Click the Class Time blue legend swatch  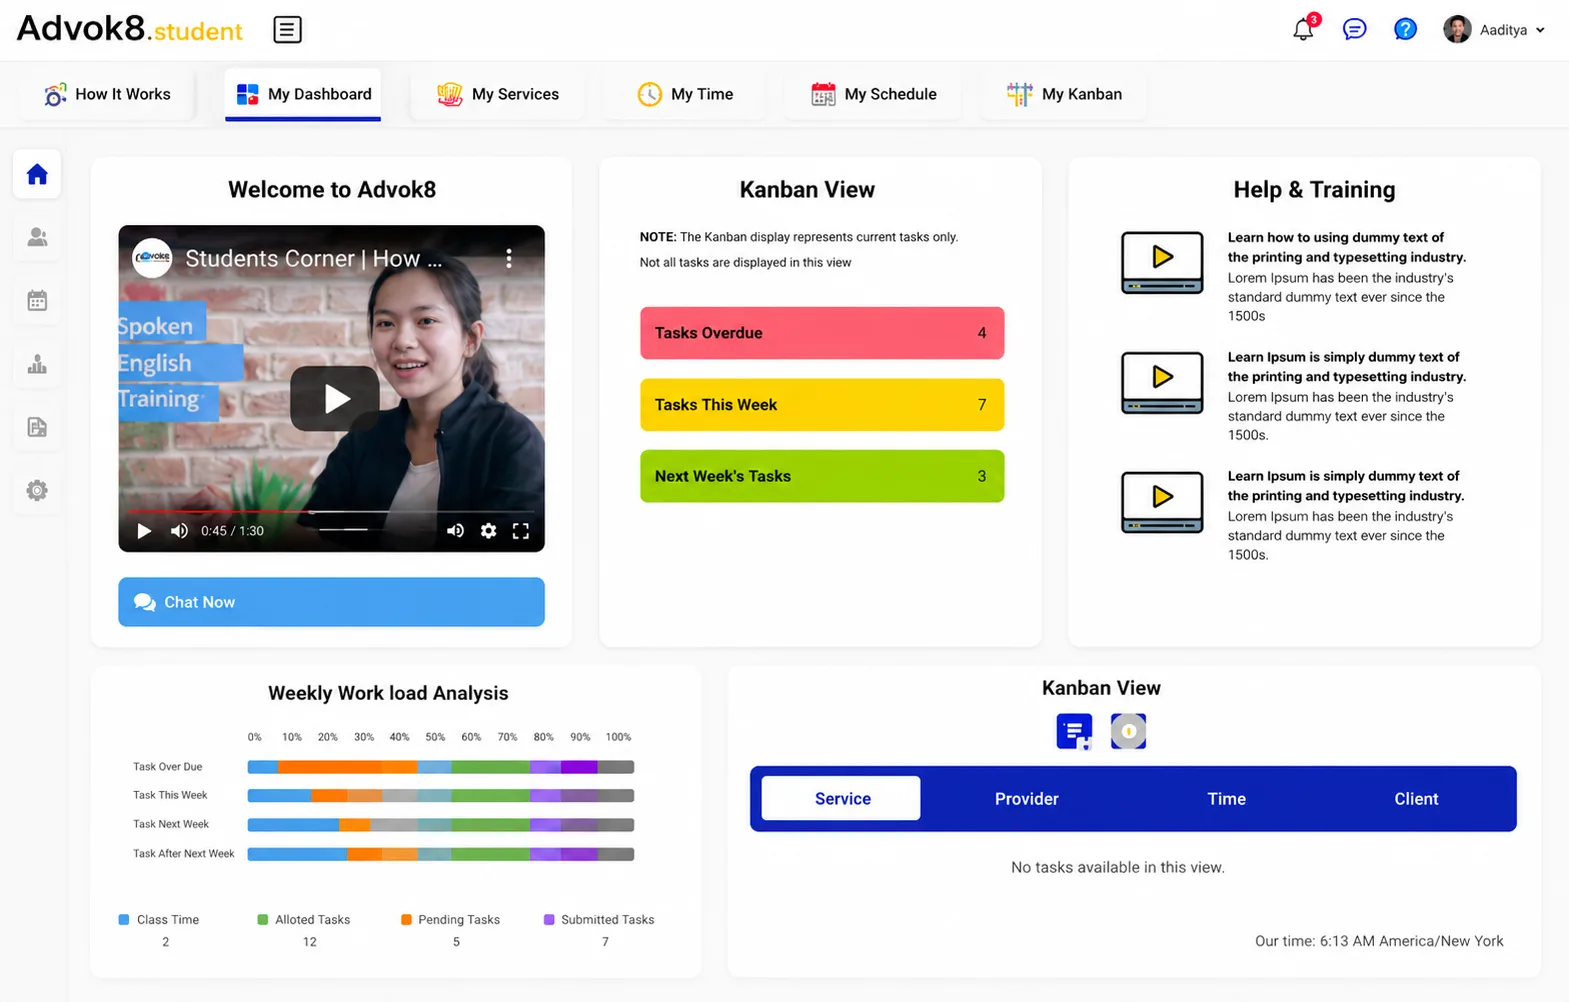(x=124, y=919)
